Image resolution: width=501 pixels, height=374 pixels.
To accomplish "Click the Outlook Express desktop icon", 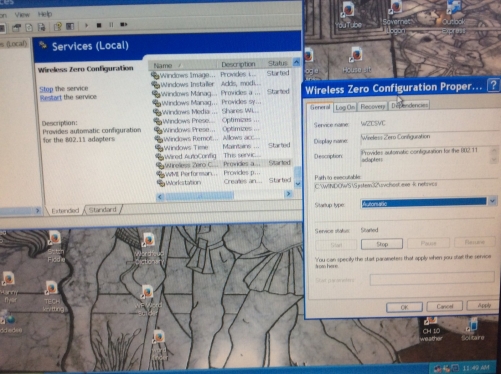I will pyautogui.click(x=454, y=17).
